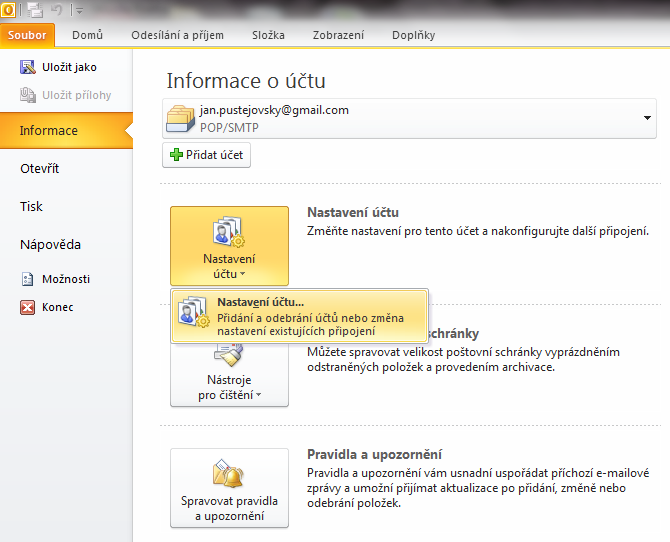The width and height of the screenshot is (670, 542).
Task: Click the Outlook application icon in title bar
Action: click(8, 9)
